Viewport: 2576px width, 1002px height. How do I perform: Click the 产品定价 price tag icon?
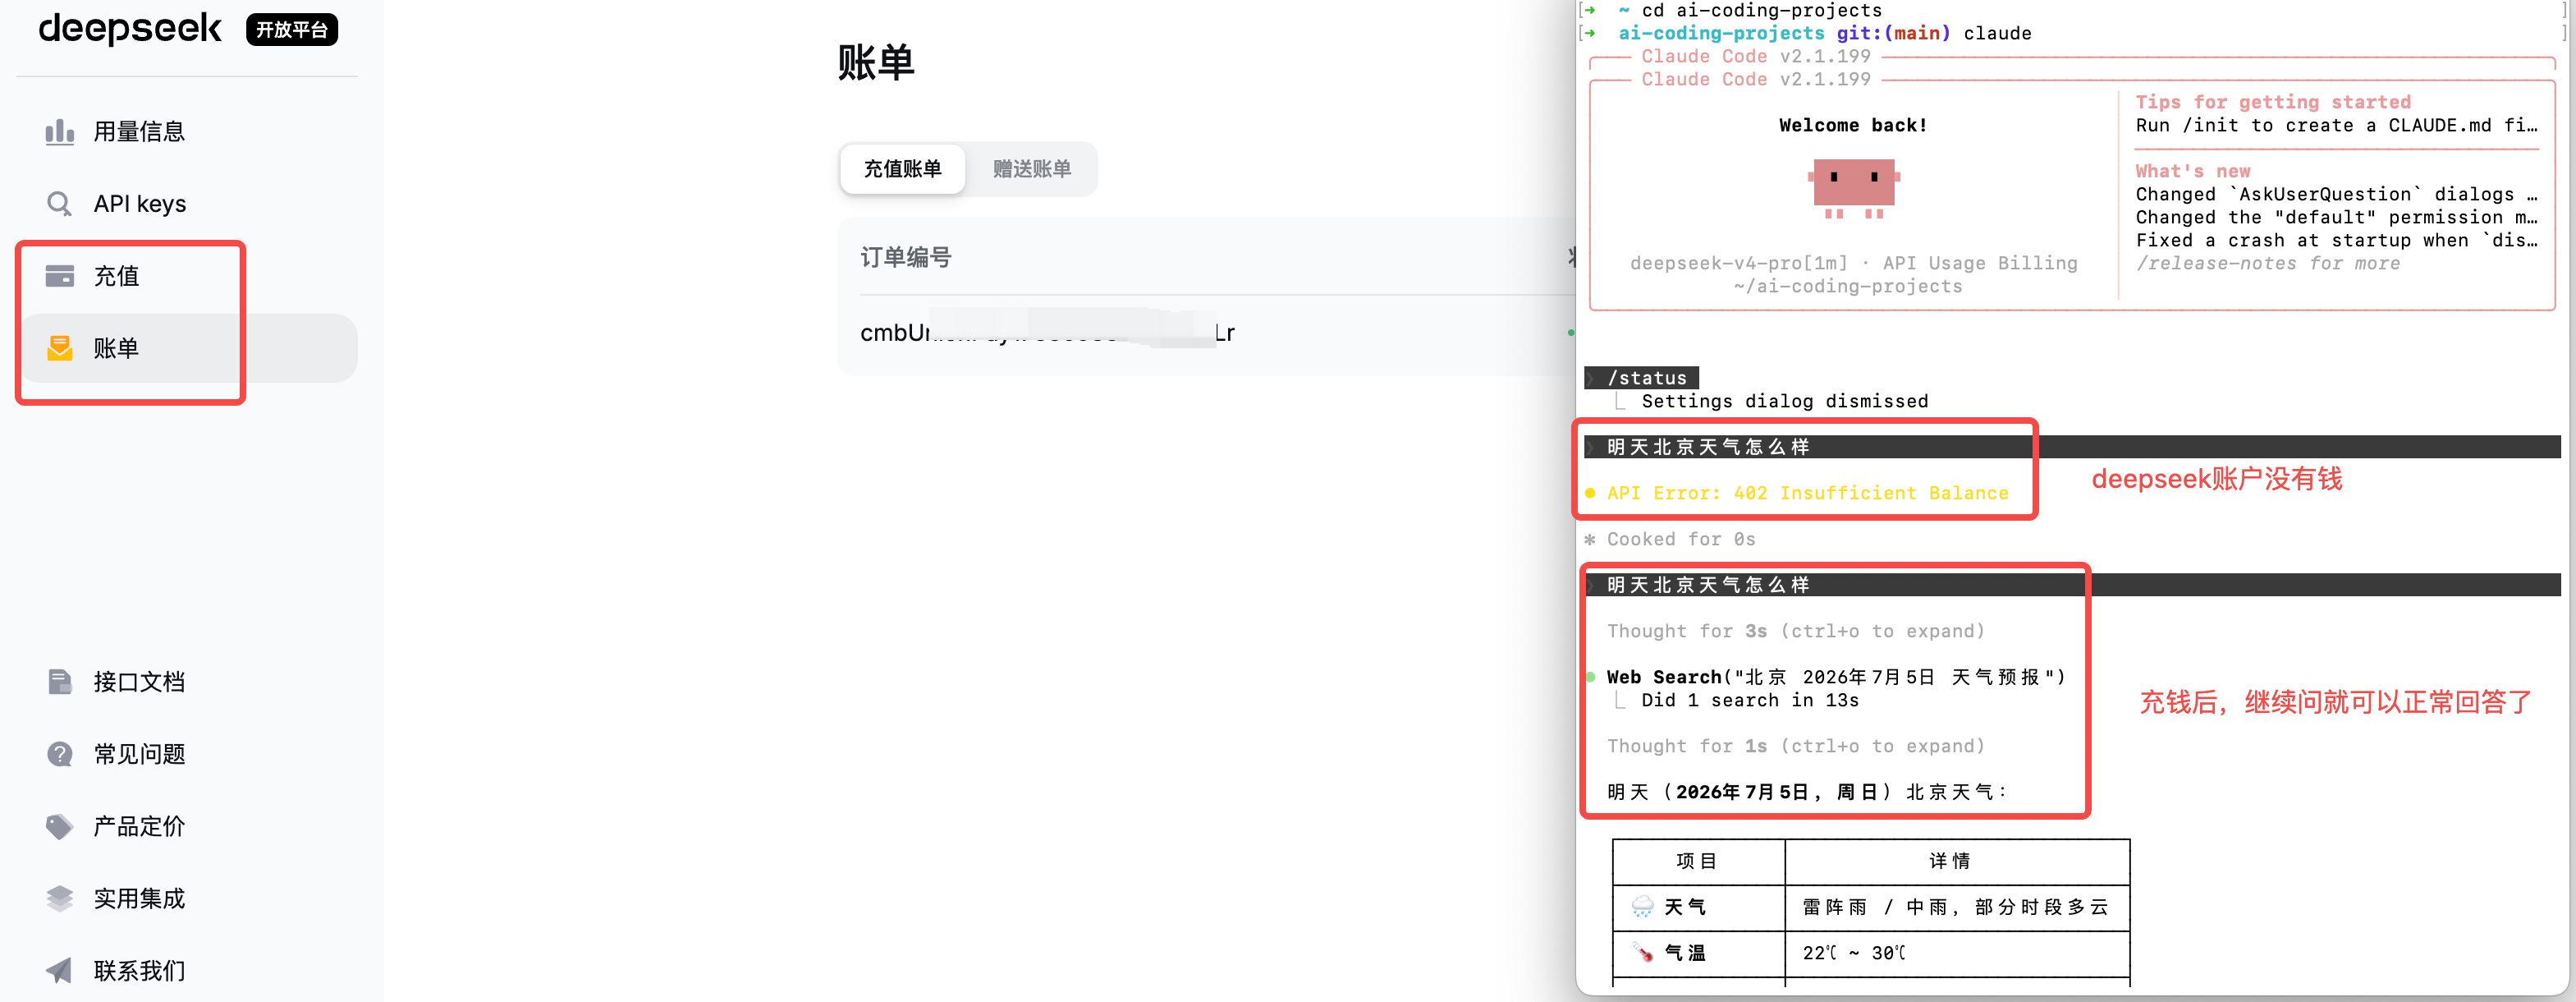(x=60, y=827)
